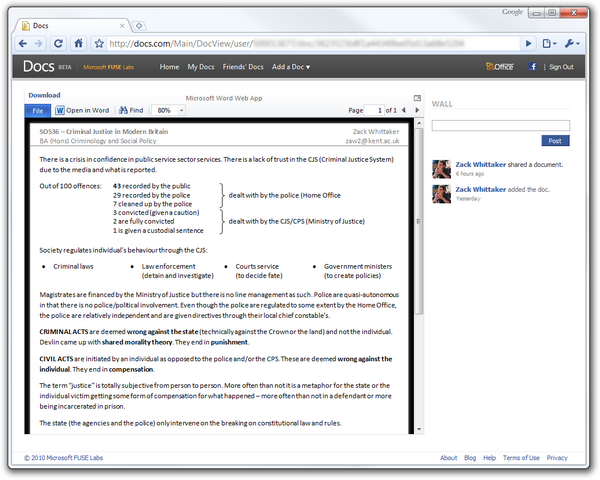The image size is (600, 480).
Task: Open Friends' Docs in the navigation bar
Action: pos(243,67)
